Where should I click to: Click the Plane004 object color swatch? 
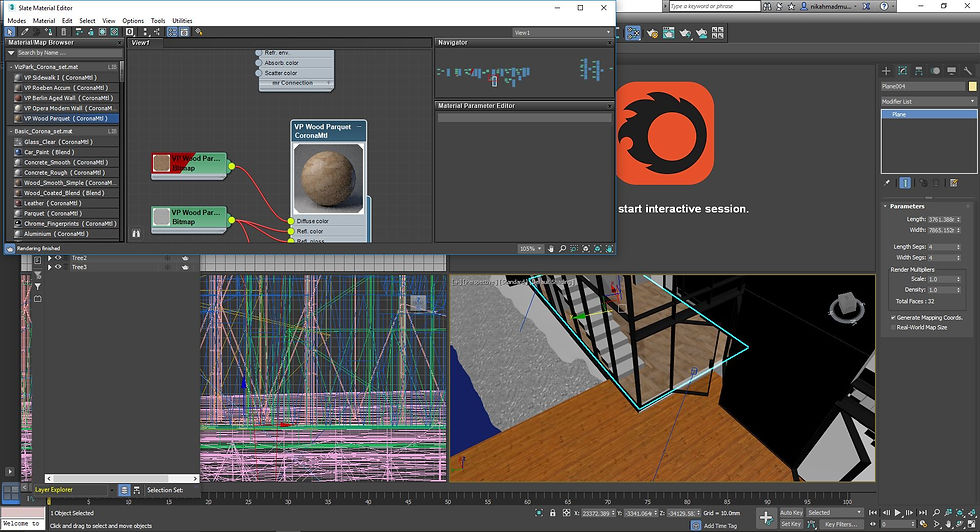click(x=972, y=86)
